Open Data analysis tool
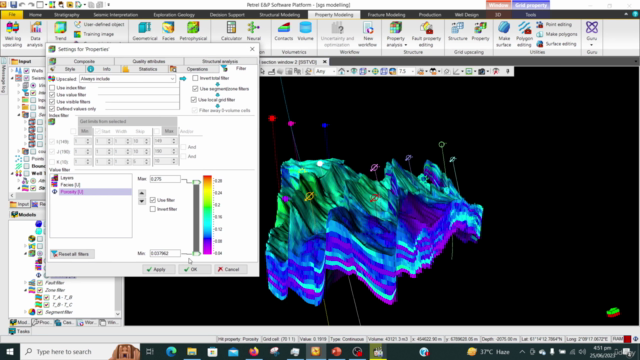 coord(36,34)
